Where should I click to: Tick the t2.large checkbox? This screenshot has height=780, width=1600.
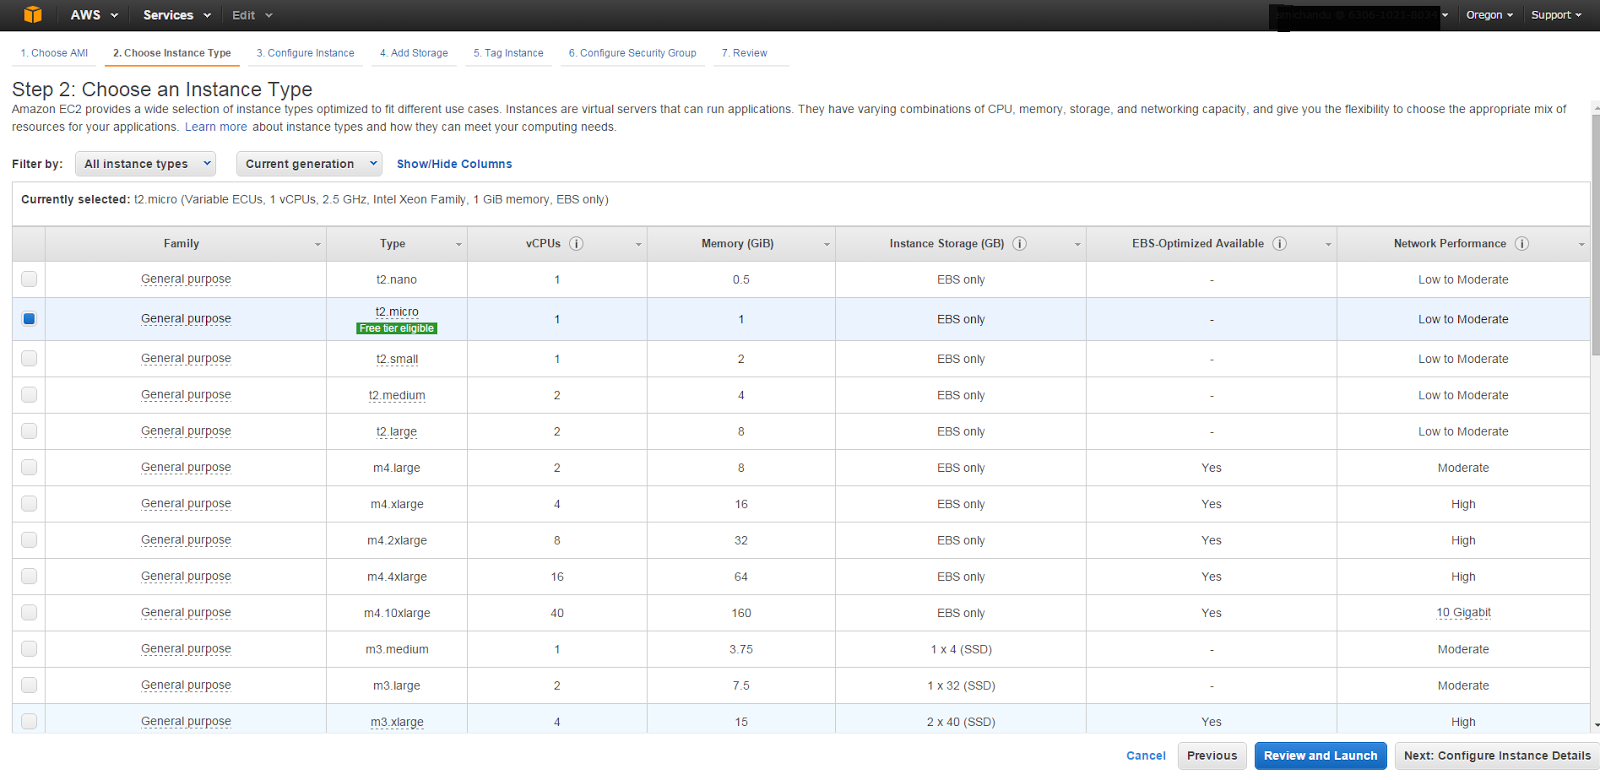[29, 431]
